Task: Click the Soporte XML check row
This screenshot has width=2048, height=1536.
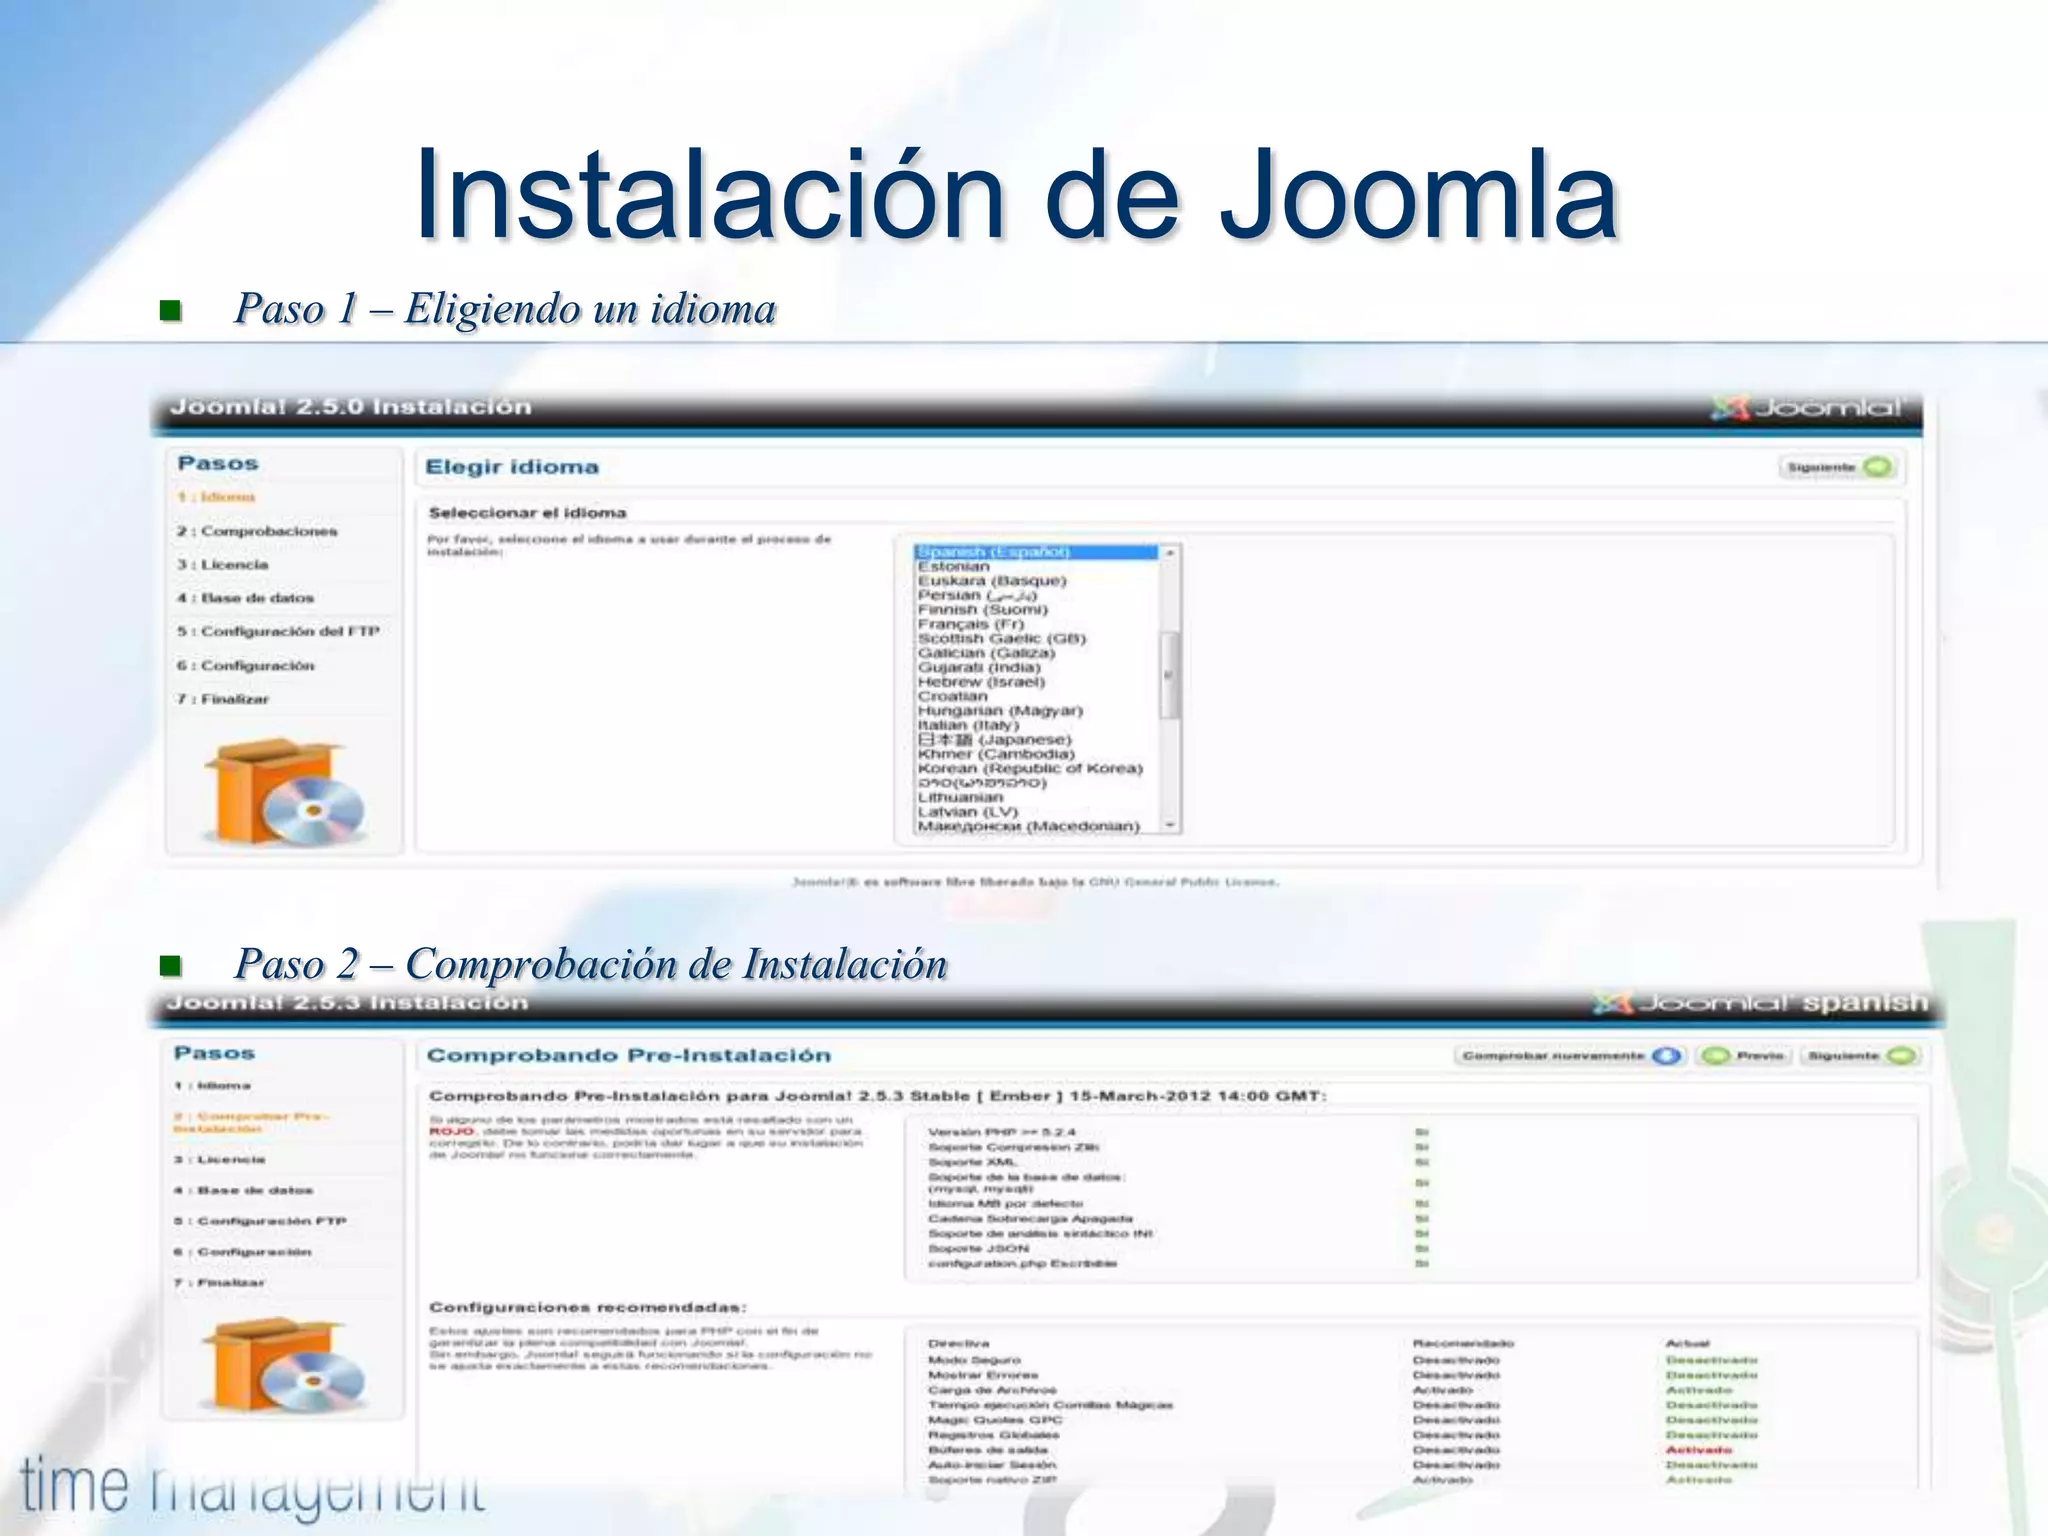Action: (x=1178, y=1162)
